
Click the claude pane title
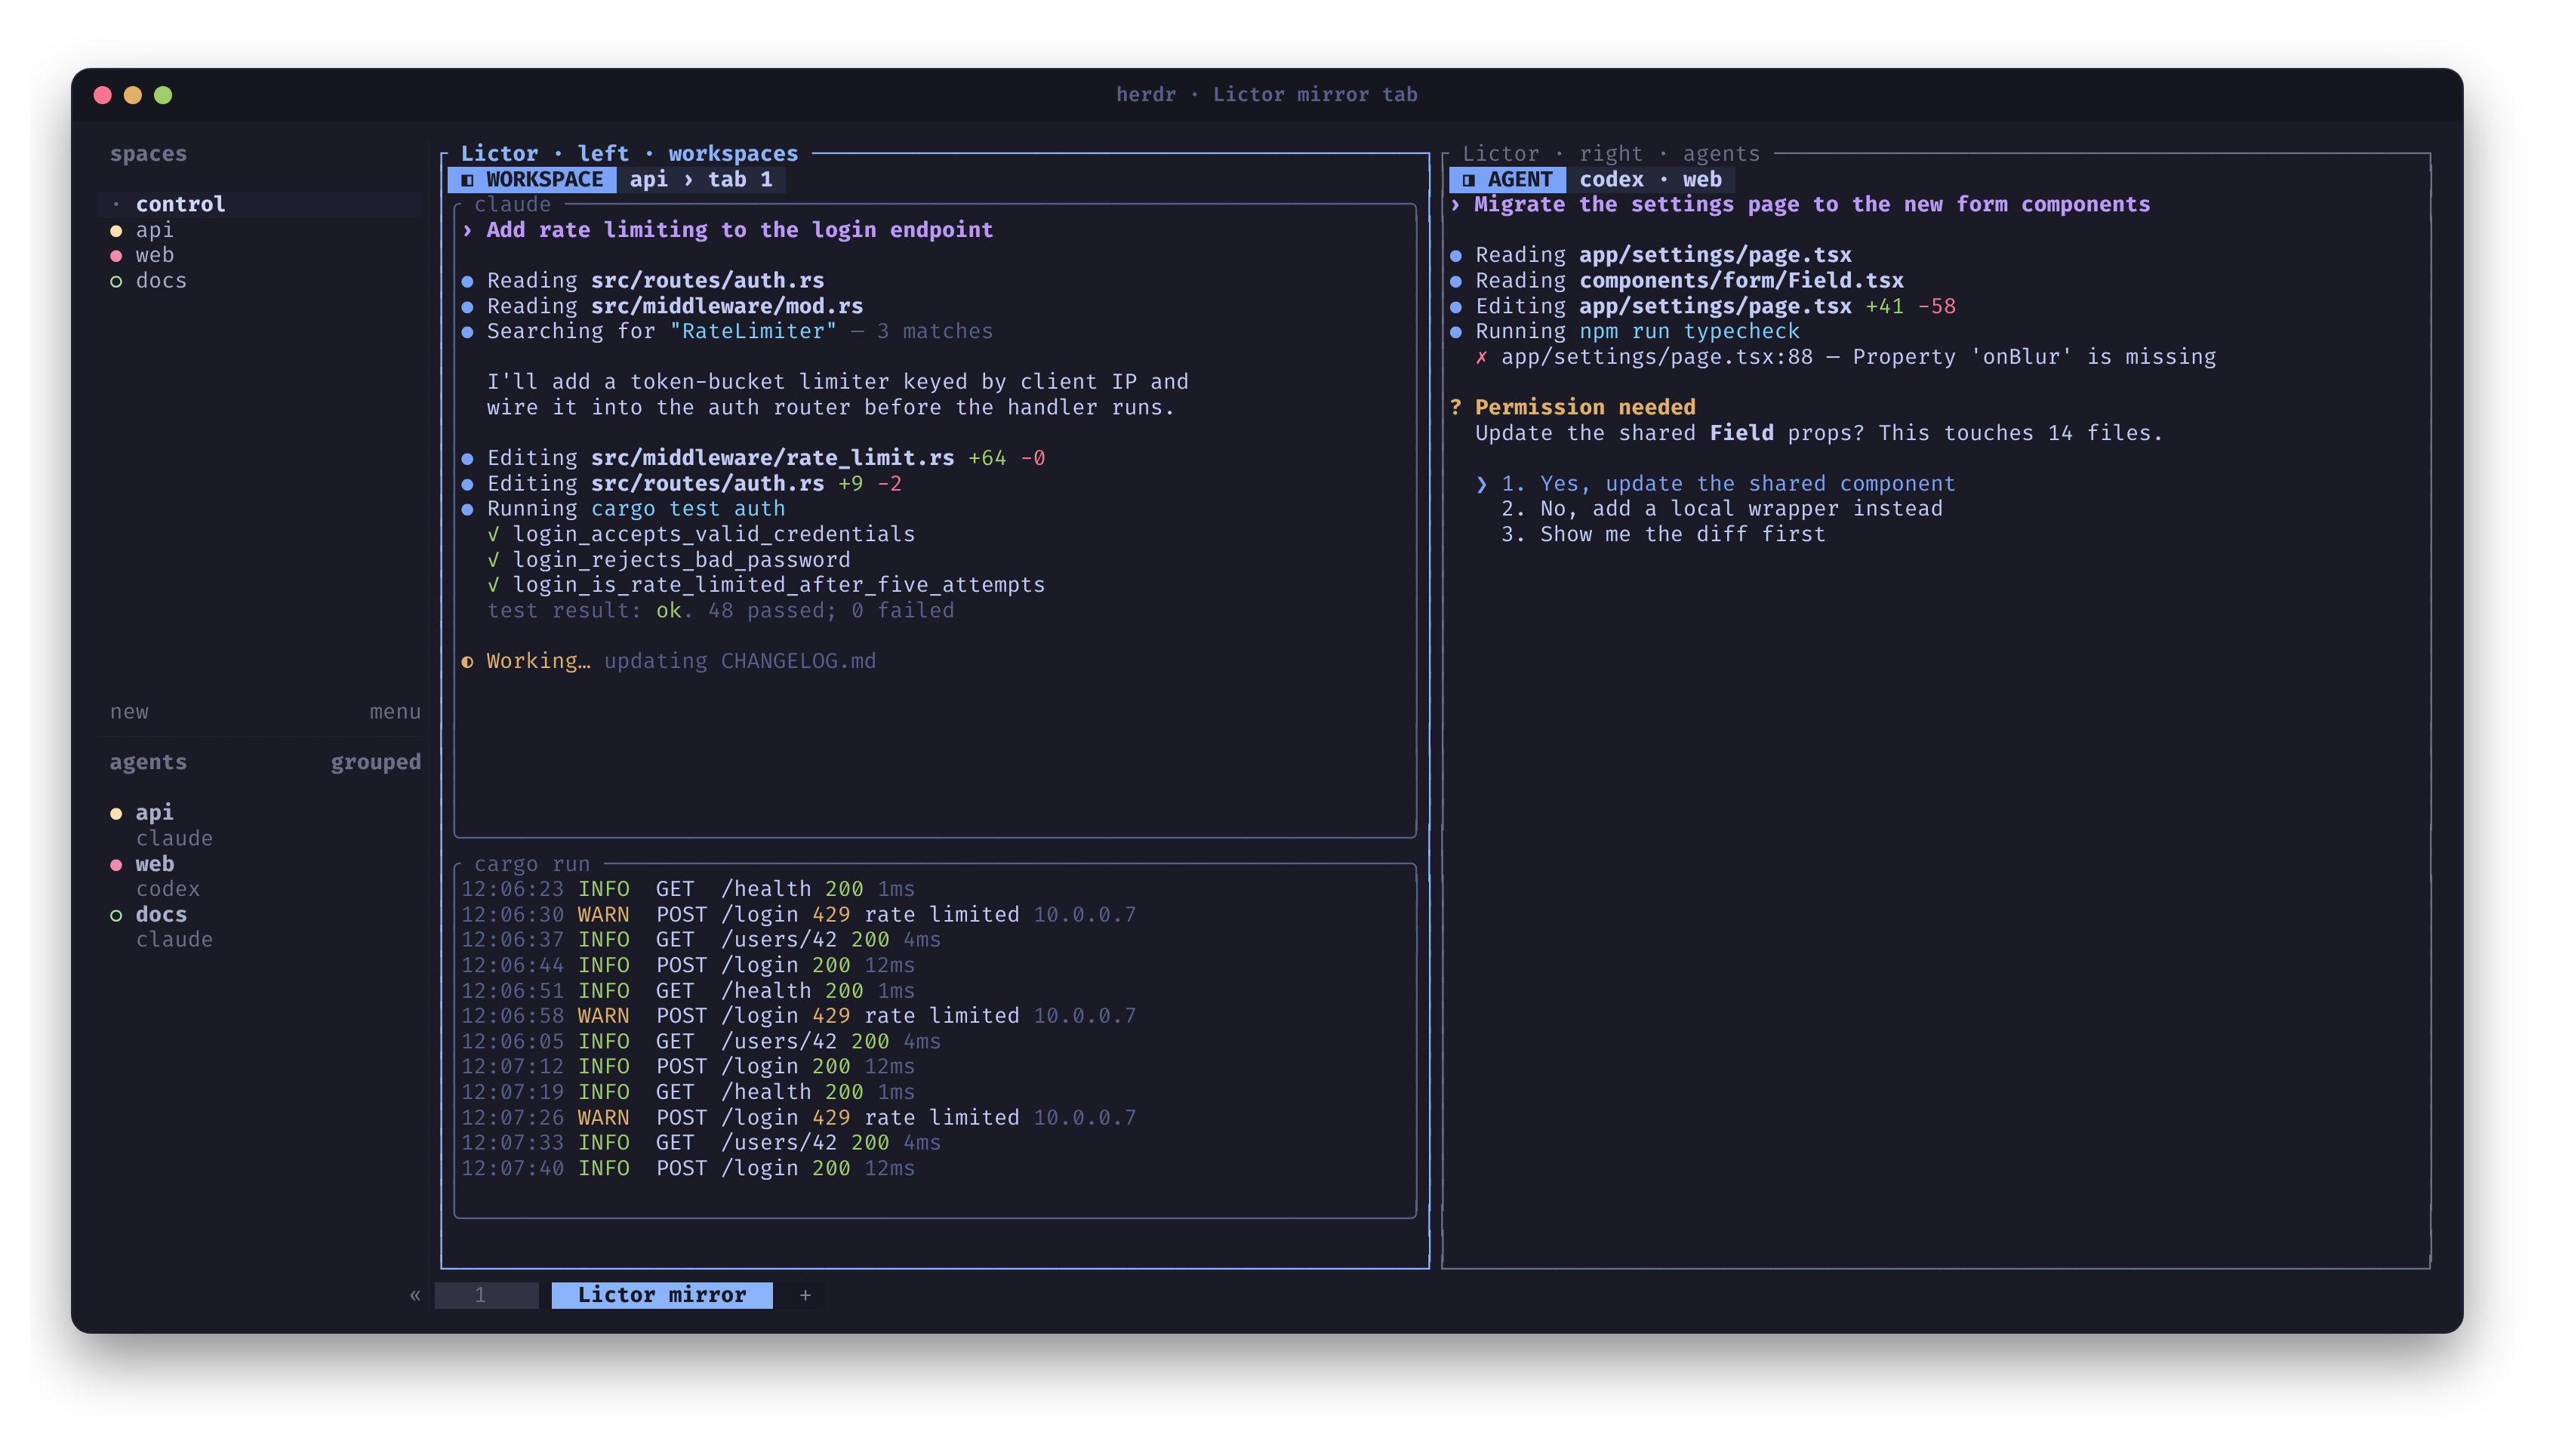[512, 204]
